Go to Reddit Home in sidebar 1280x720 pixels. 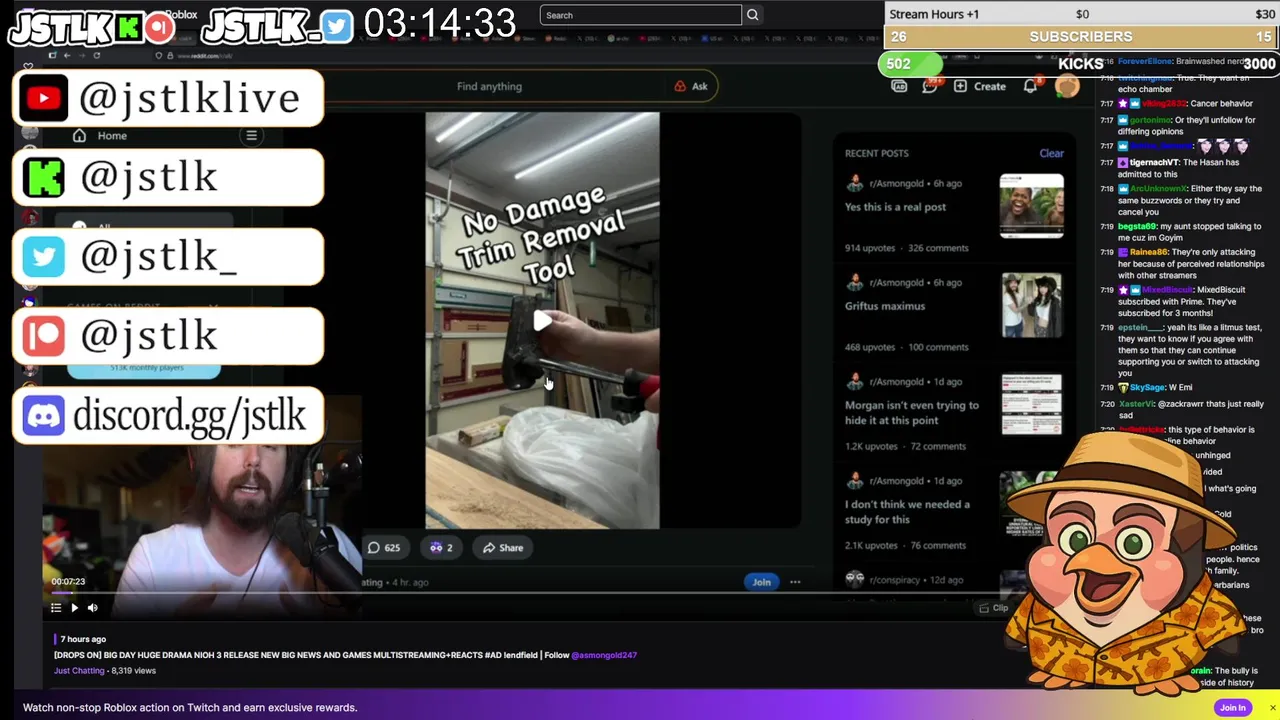pyautogui.click(x=100, y=136)
